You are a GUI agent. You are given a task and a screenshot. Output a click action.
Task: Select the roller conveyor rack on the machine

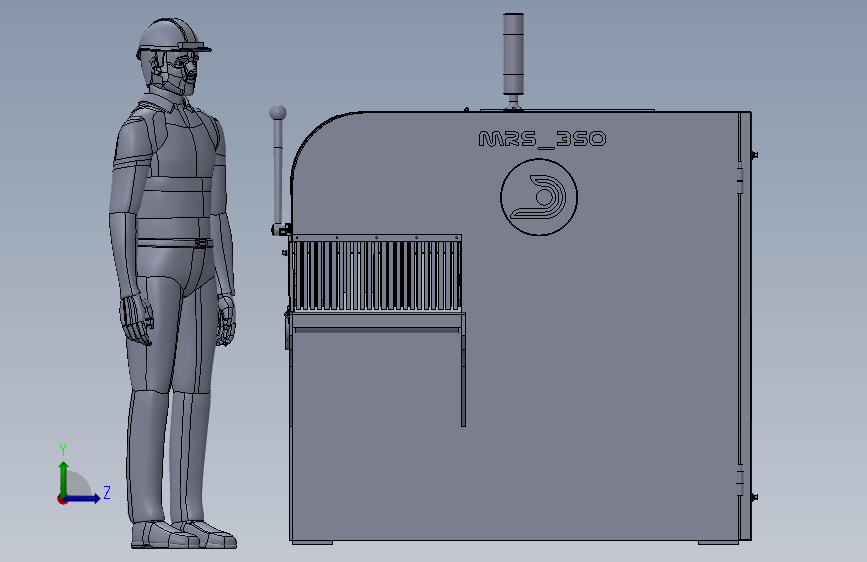(376, 273)
